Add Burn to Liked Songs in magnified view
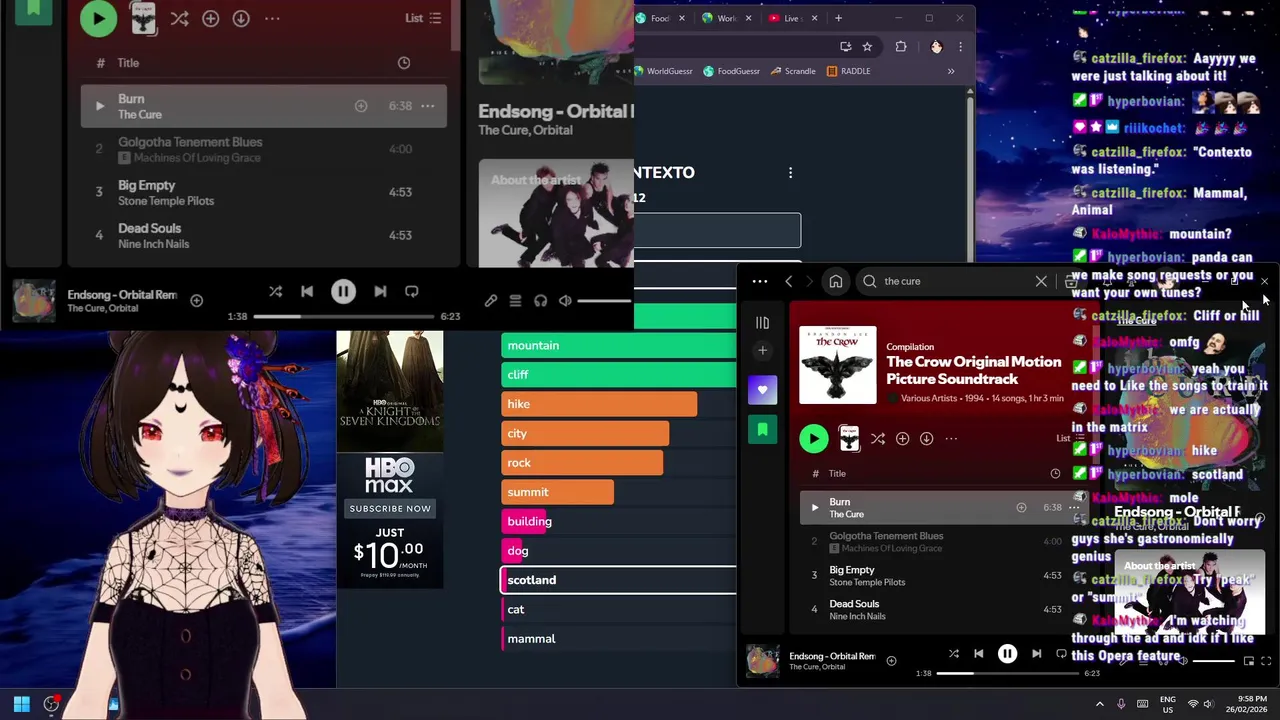 pos(361,106)
